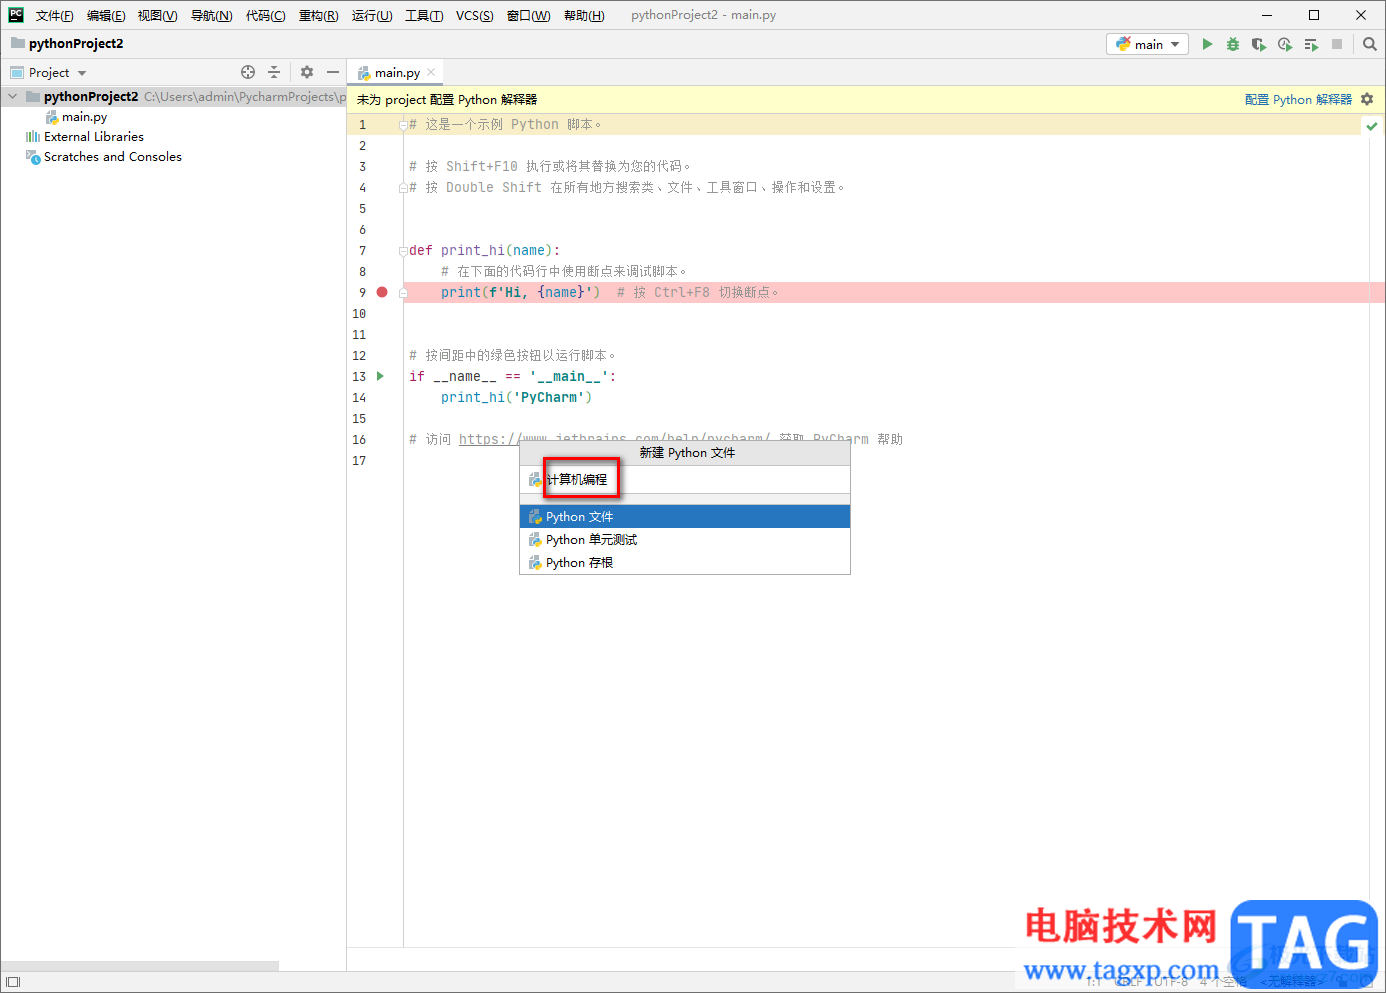
Task: Fold the comment block at line 1
Action: point(403,125)
